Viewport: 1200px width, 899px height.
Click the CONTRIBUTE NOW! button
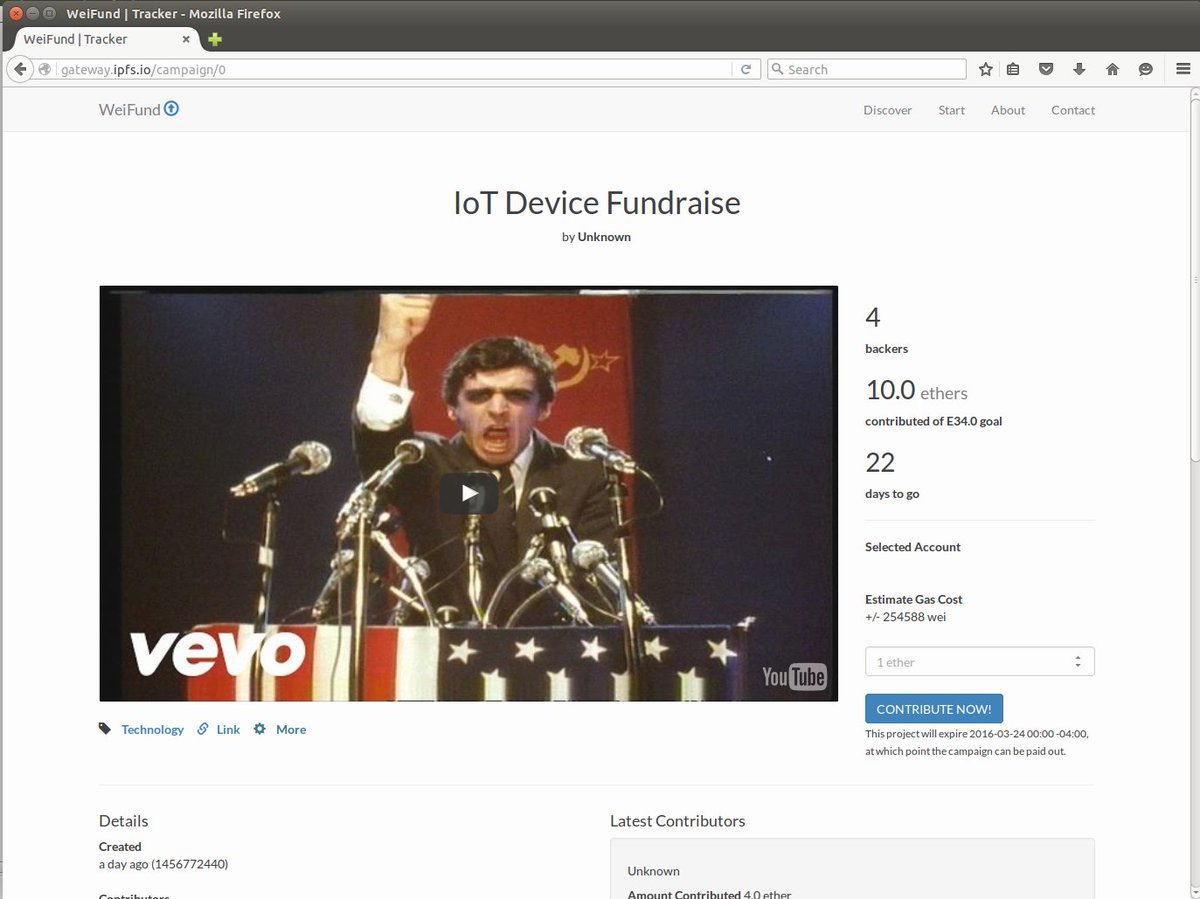click(x=934, y=709)
